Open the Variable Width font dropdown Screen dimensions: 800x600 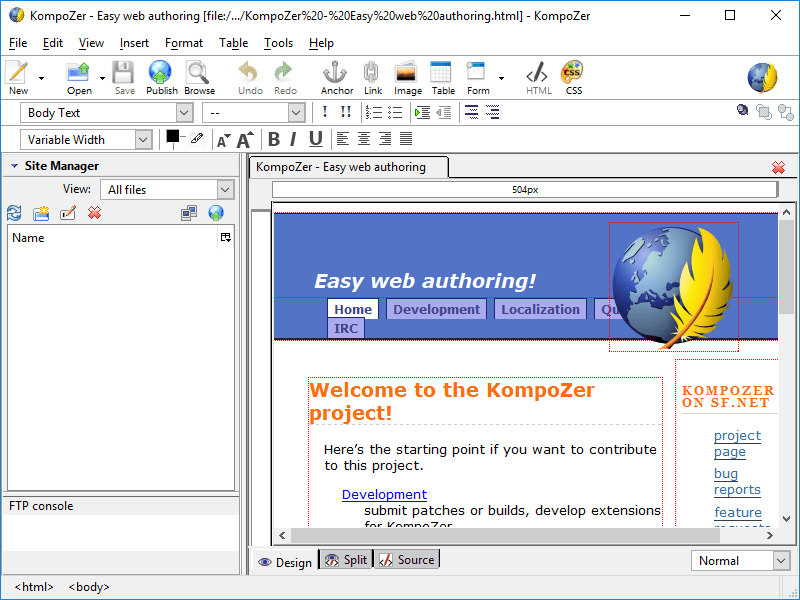87,139
